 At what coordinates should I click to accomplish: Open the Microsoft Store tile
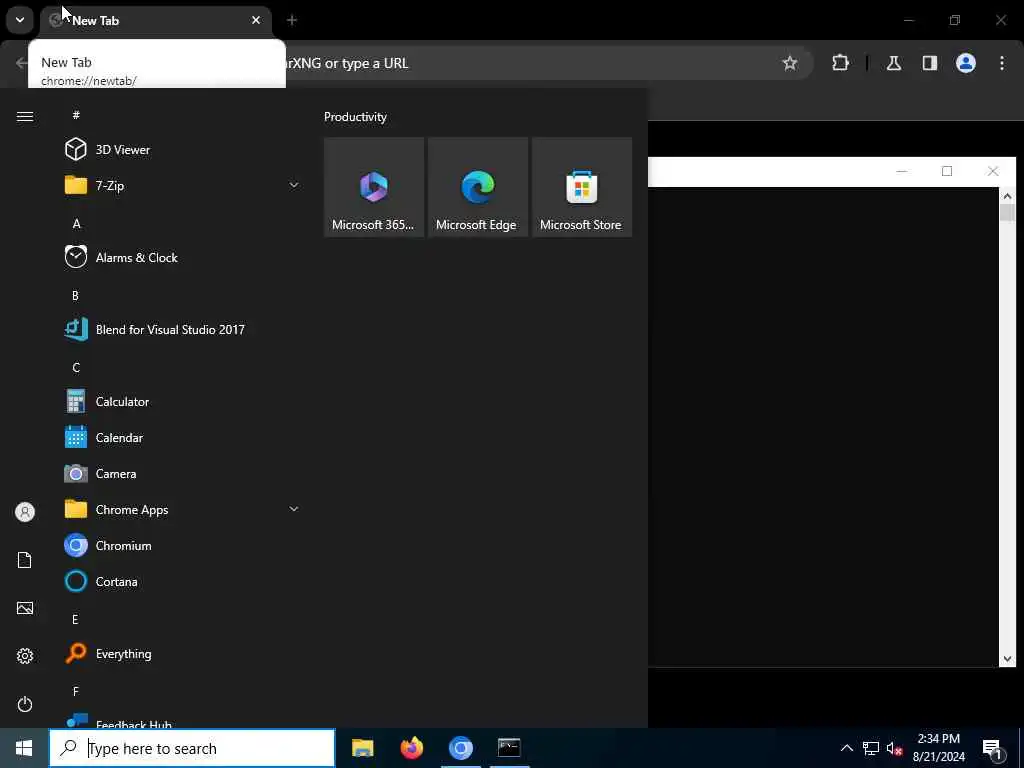581,187
